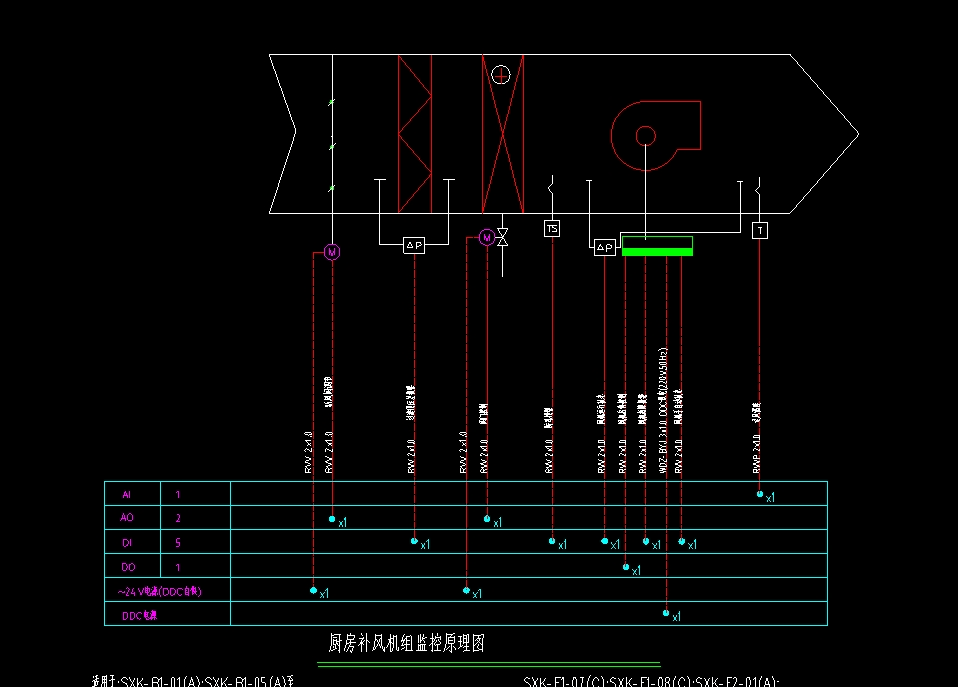Click the cyan point in the AI row
Screen dimensions: 958x687
760,494
